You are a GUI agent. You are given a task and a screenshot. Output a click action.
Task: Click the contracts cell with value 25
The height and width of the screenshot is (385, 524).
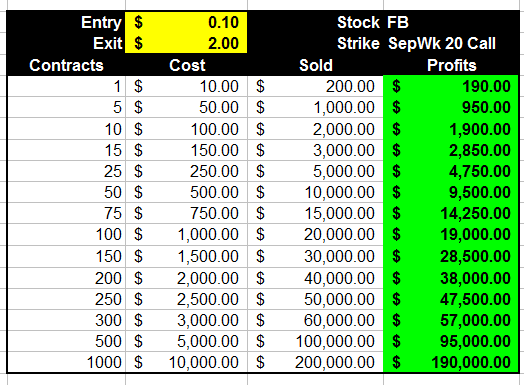click(x=66, y=171)
